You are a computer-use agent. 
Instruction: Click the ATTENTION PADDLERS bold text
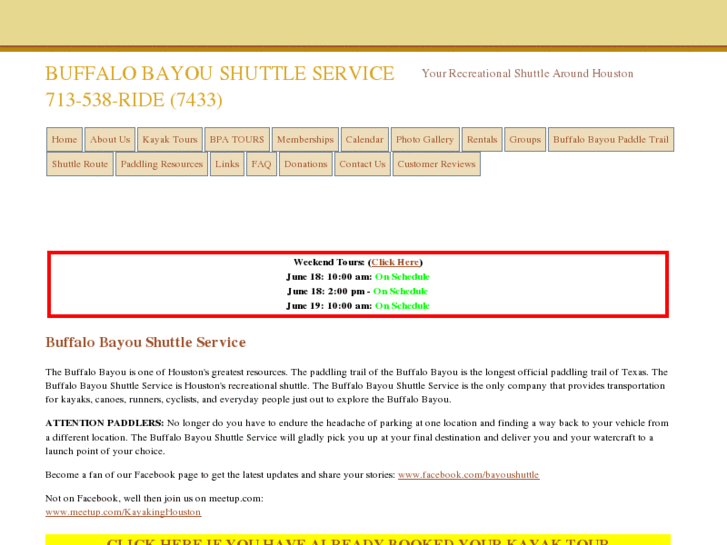coord(104,423)
